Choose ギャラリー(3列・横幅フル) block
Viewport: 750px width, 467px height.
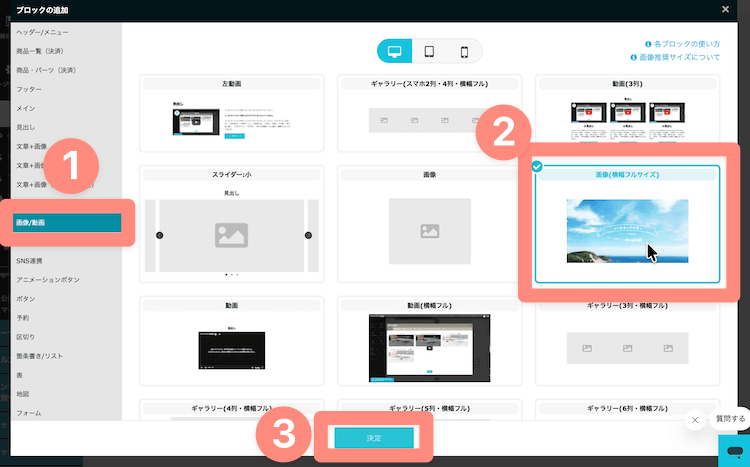coord(627,342)
